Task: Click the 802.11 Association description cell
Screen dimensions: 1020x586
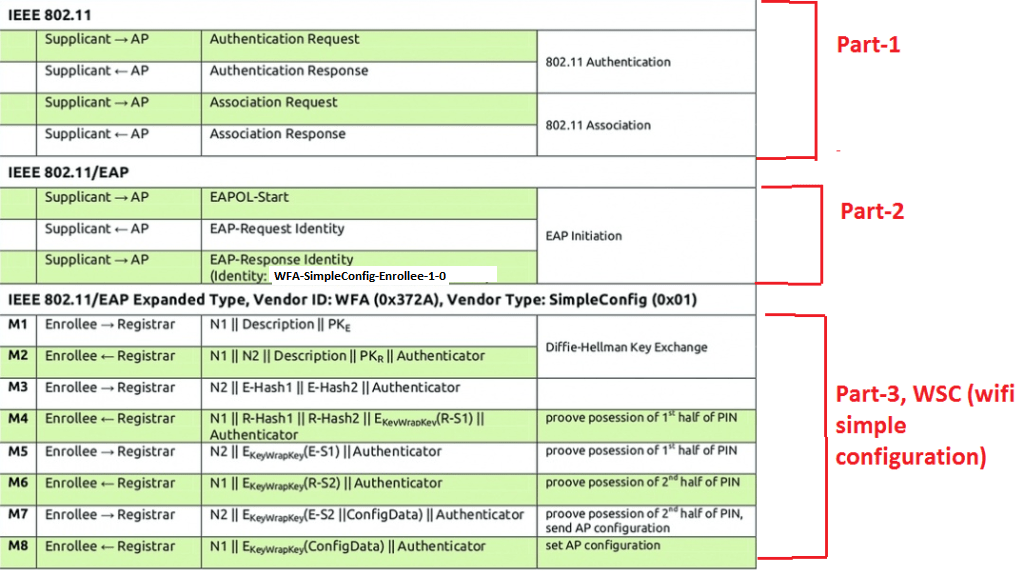Action: click(598, 126)
